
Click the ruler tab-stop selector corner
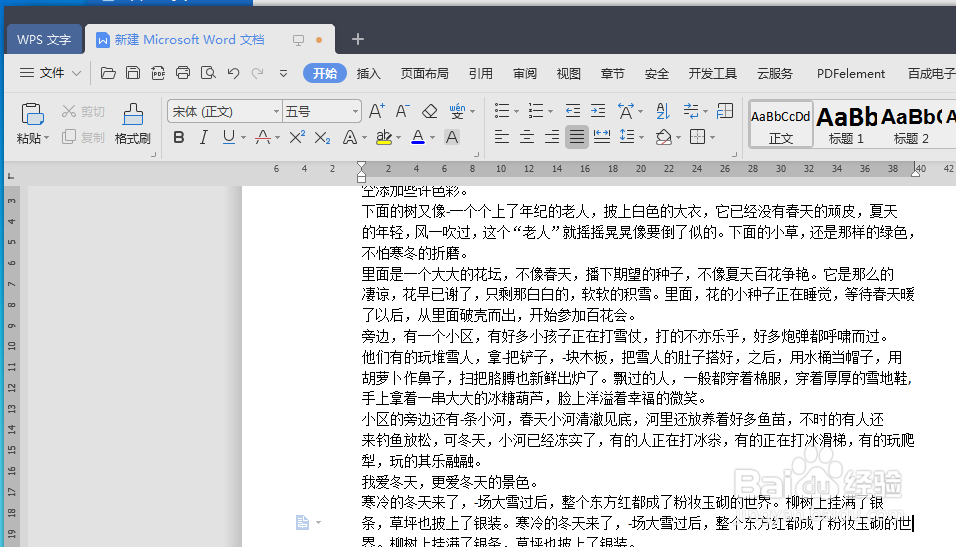point(10,176)
